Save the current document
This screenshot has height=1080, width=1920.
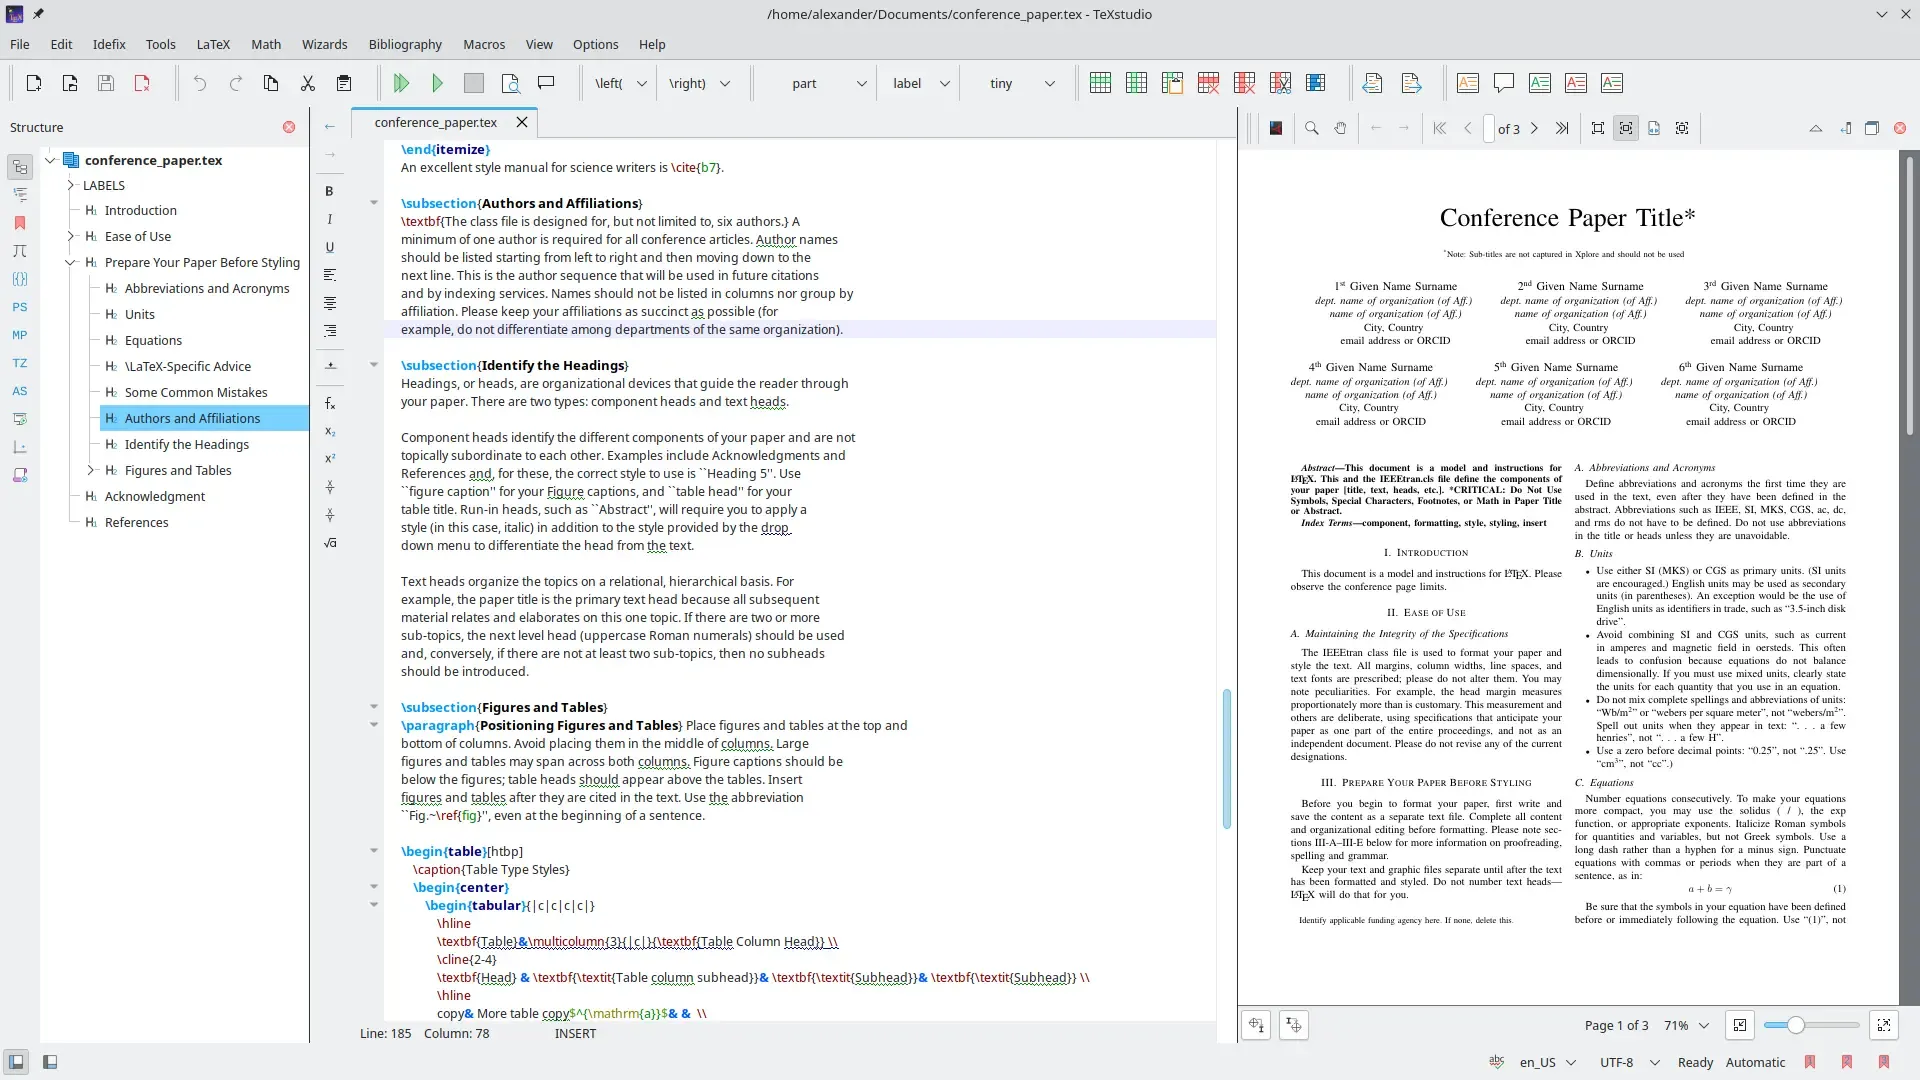pyautogui.click(x=106, y=83)
